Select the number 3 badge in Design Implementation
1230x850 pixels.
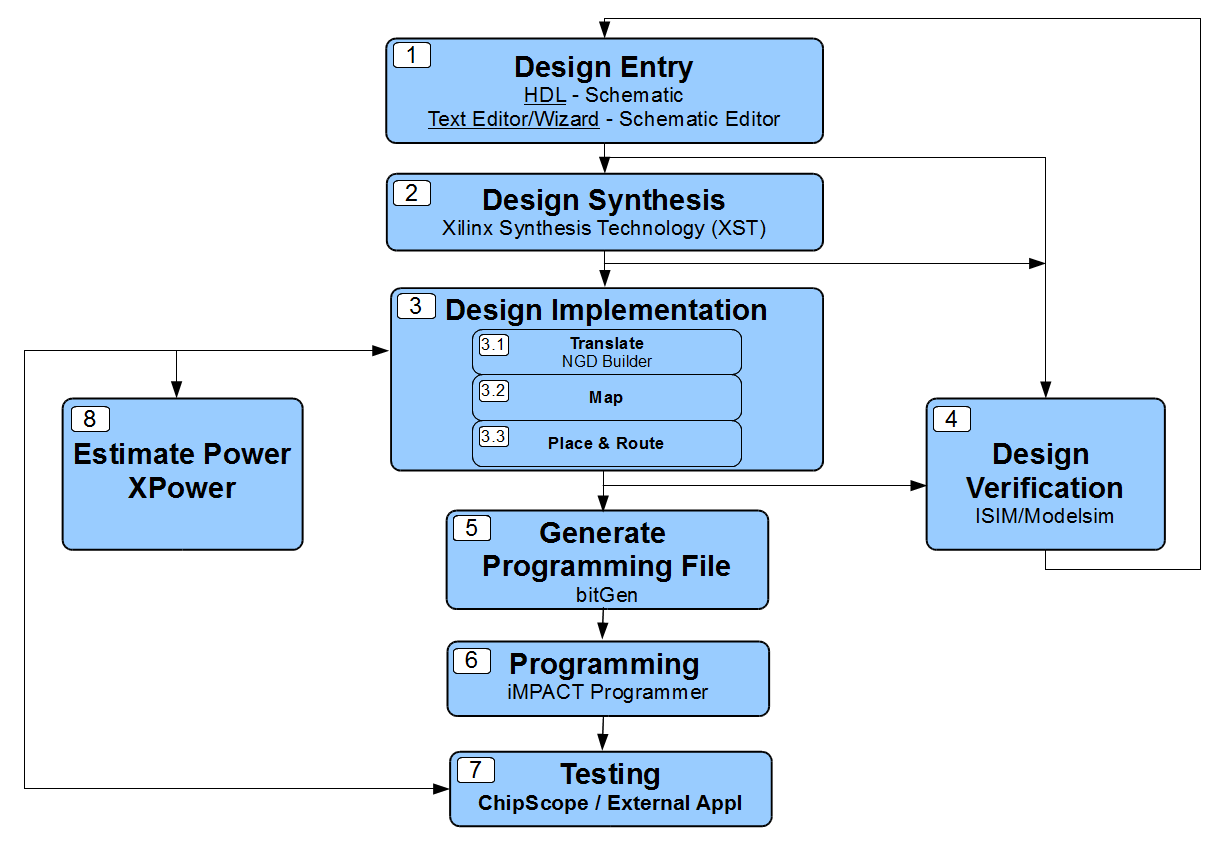coord(416,306)
